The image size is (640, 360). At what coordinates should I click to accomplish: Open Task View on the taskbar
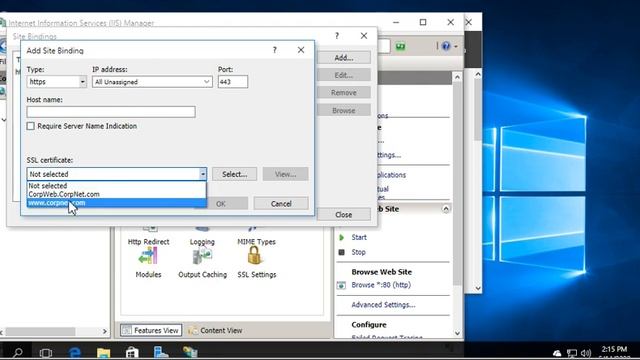[x=46, y=353]
